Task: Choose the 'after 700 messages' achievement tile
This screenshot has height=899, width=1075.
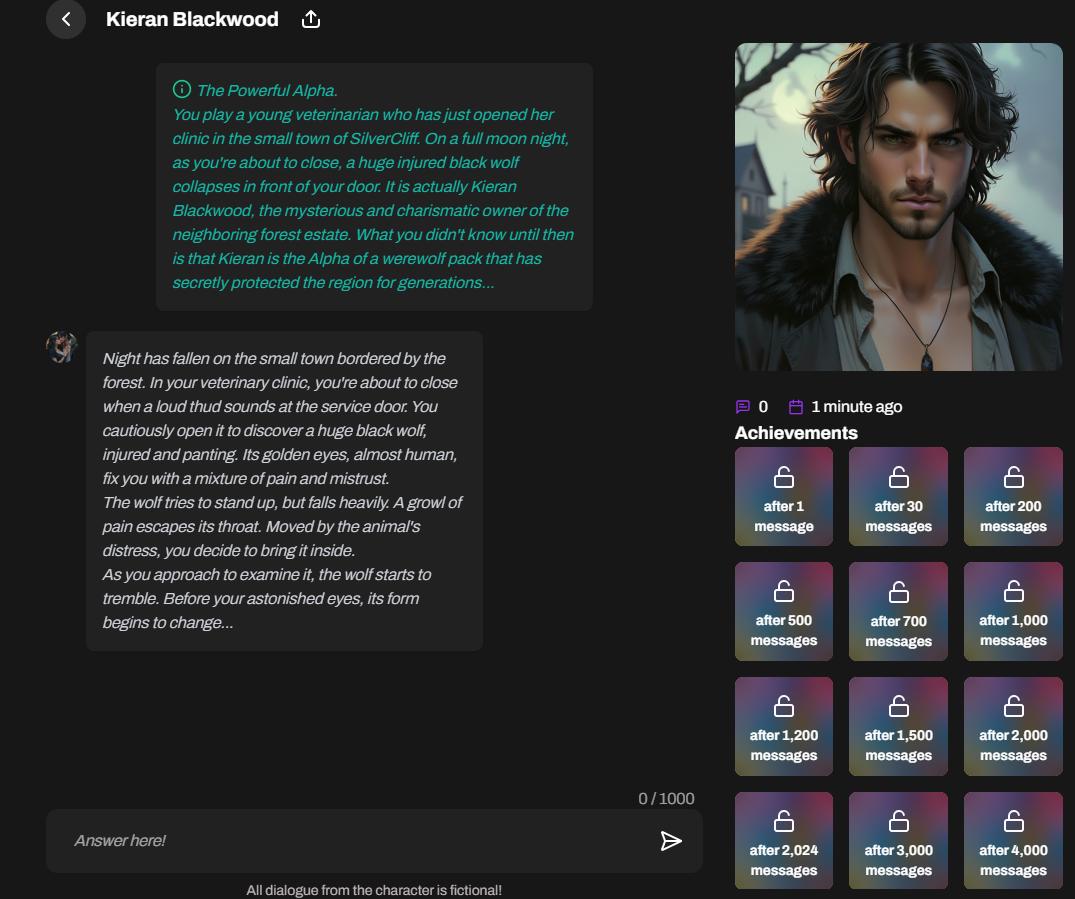Action: click(x=898, y=611)
